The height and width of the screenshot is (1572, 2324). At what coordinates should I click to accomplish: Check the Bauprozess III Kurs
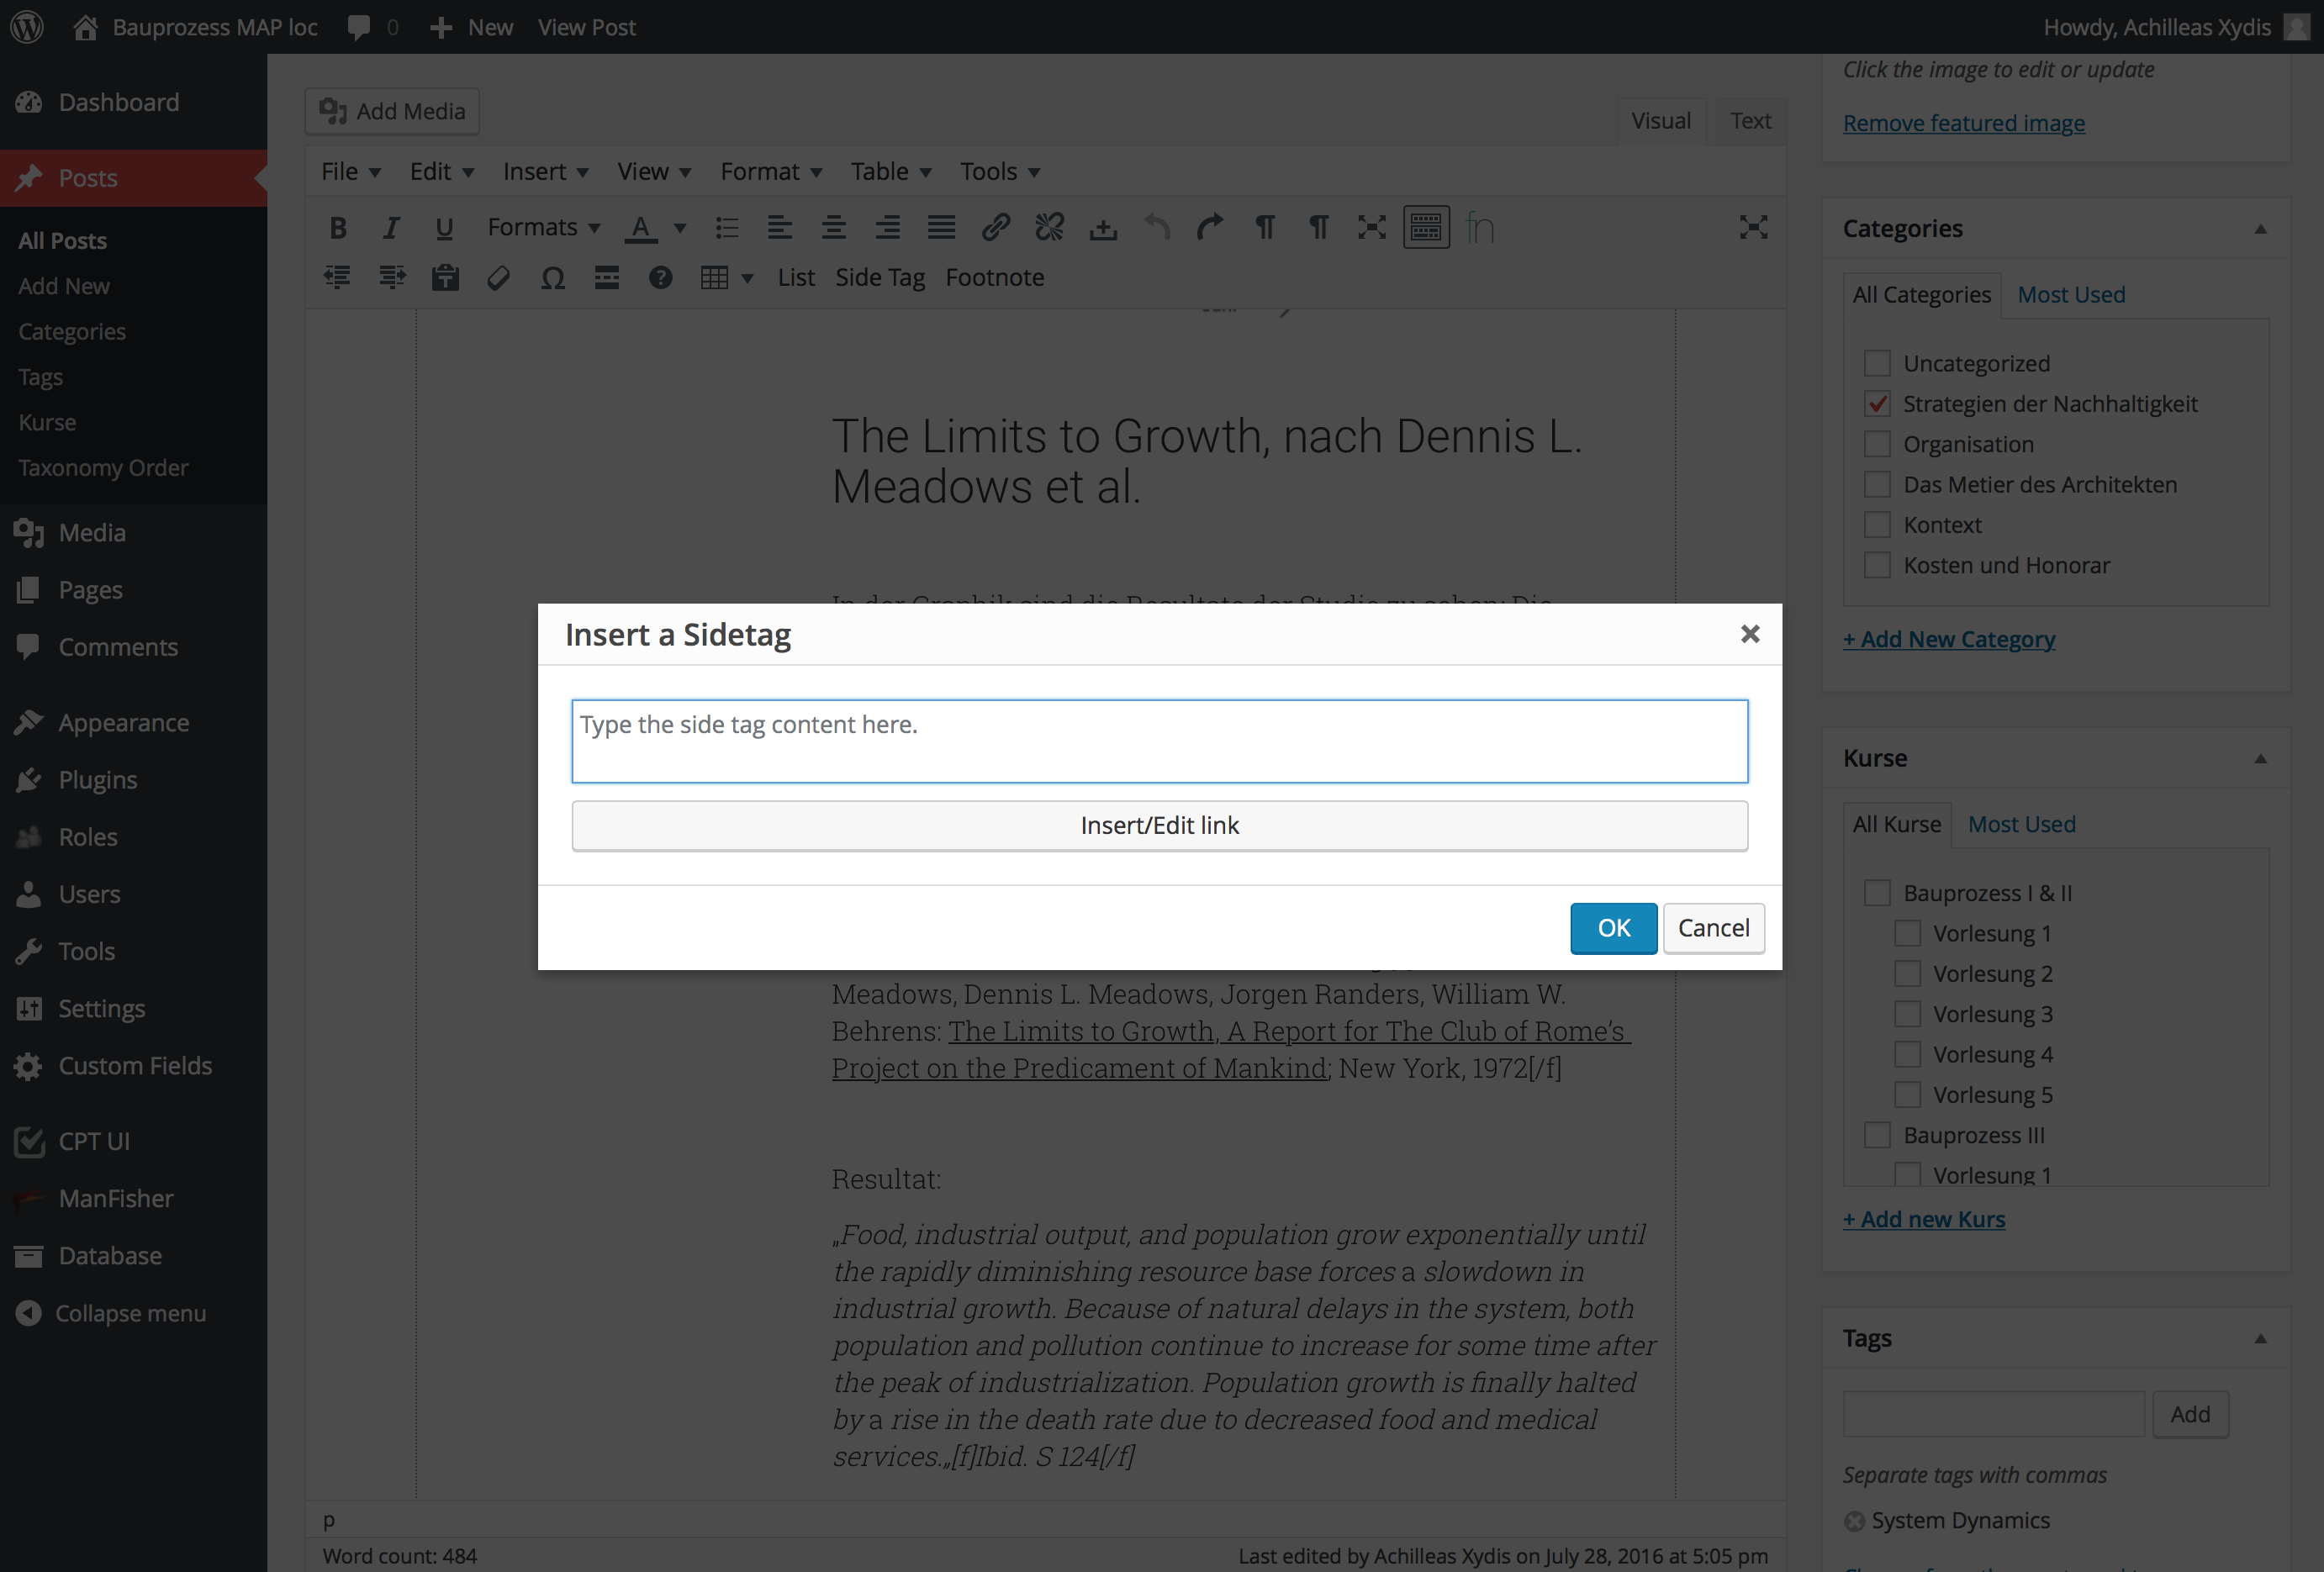click(1877, 1135)
